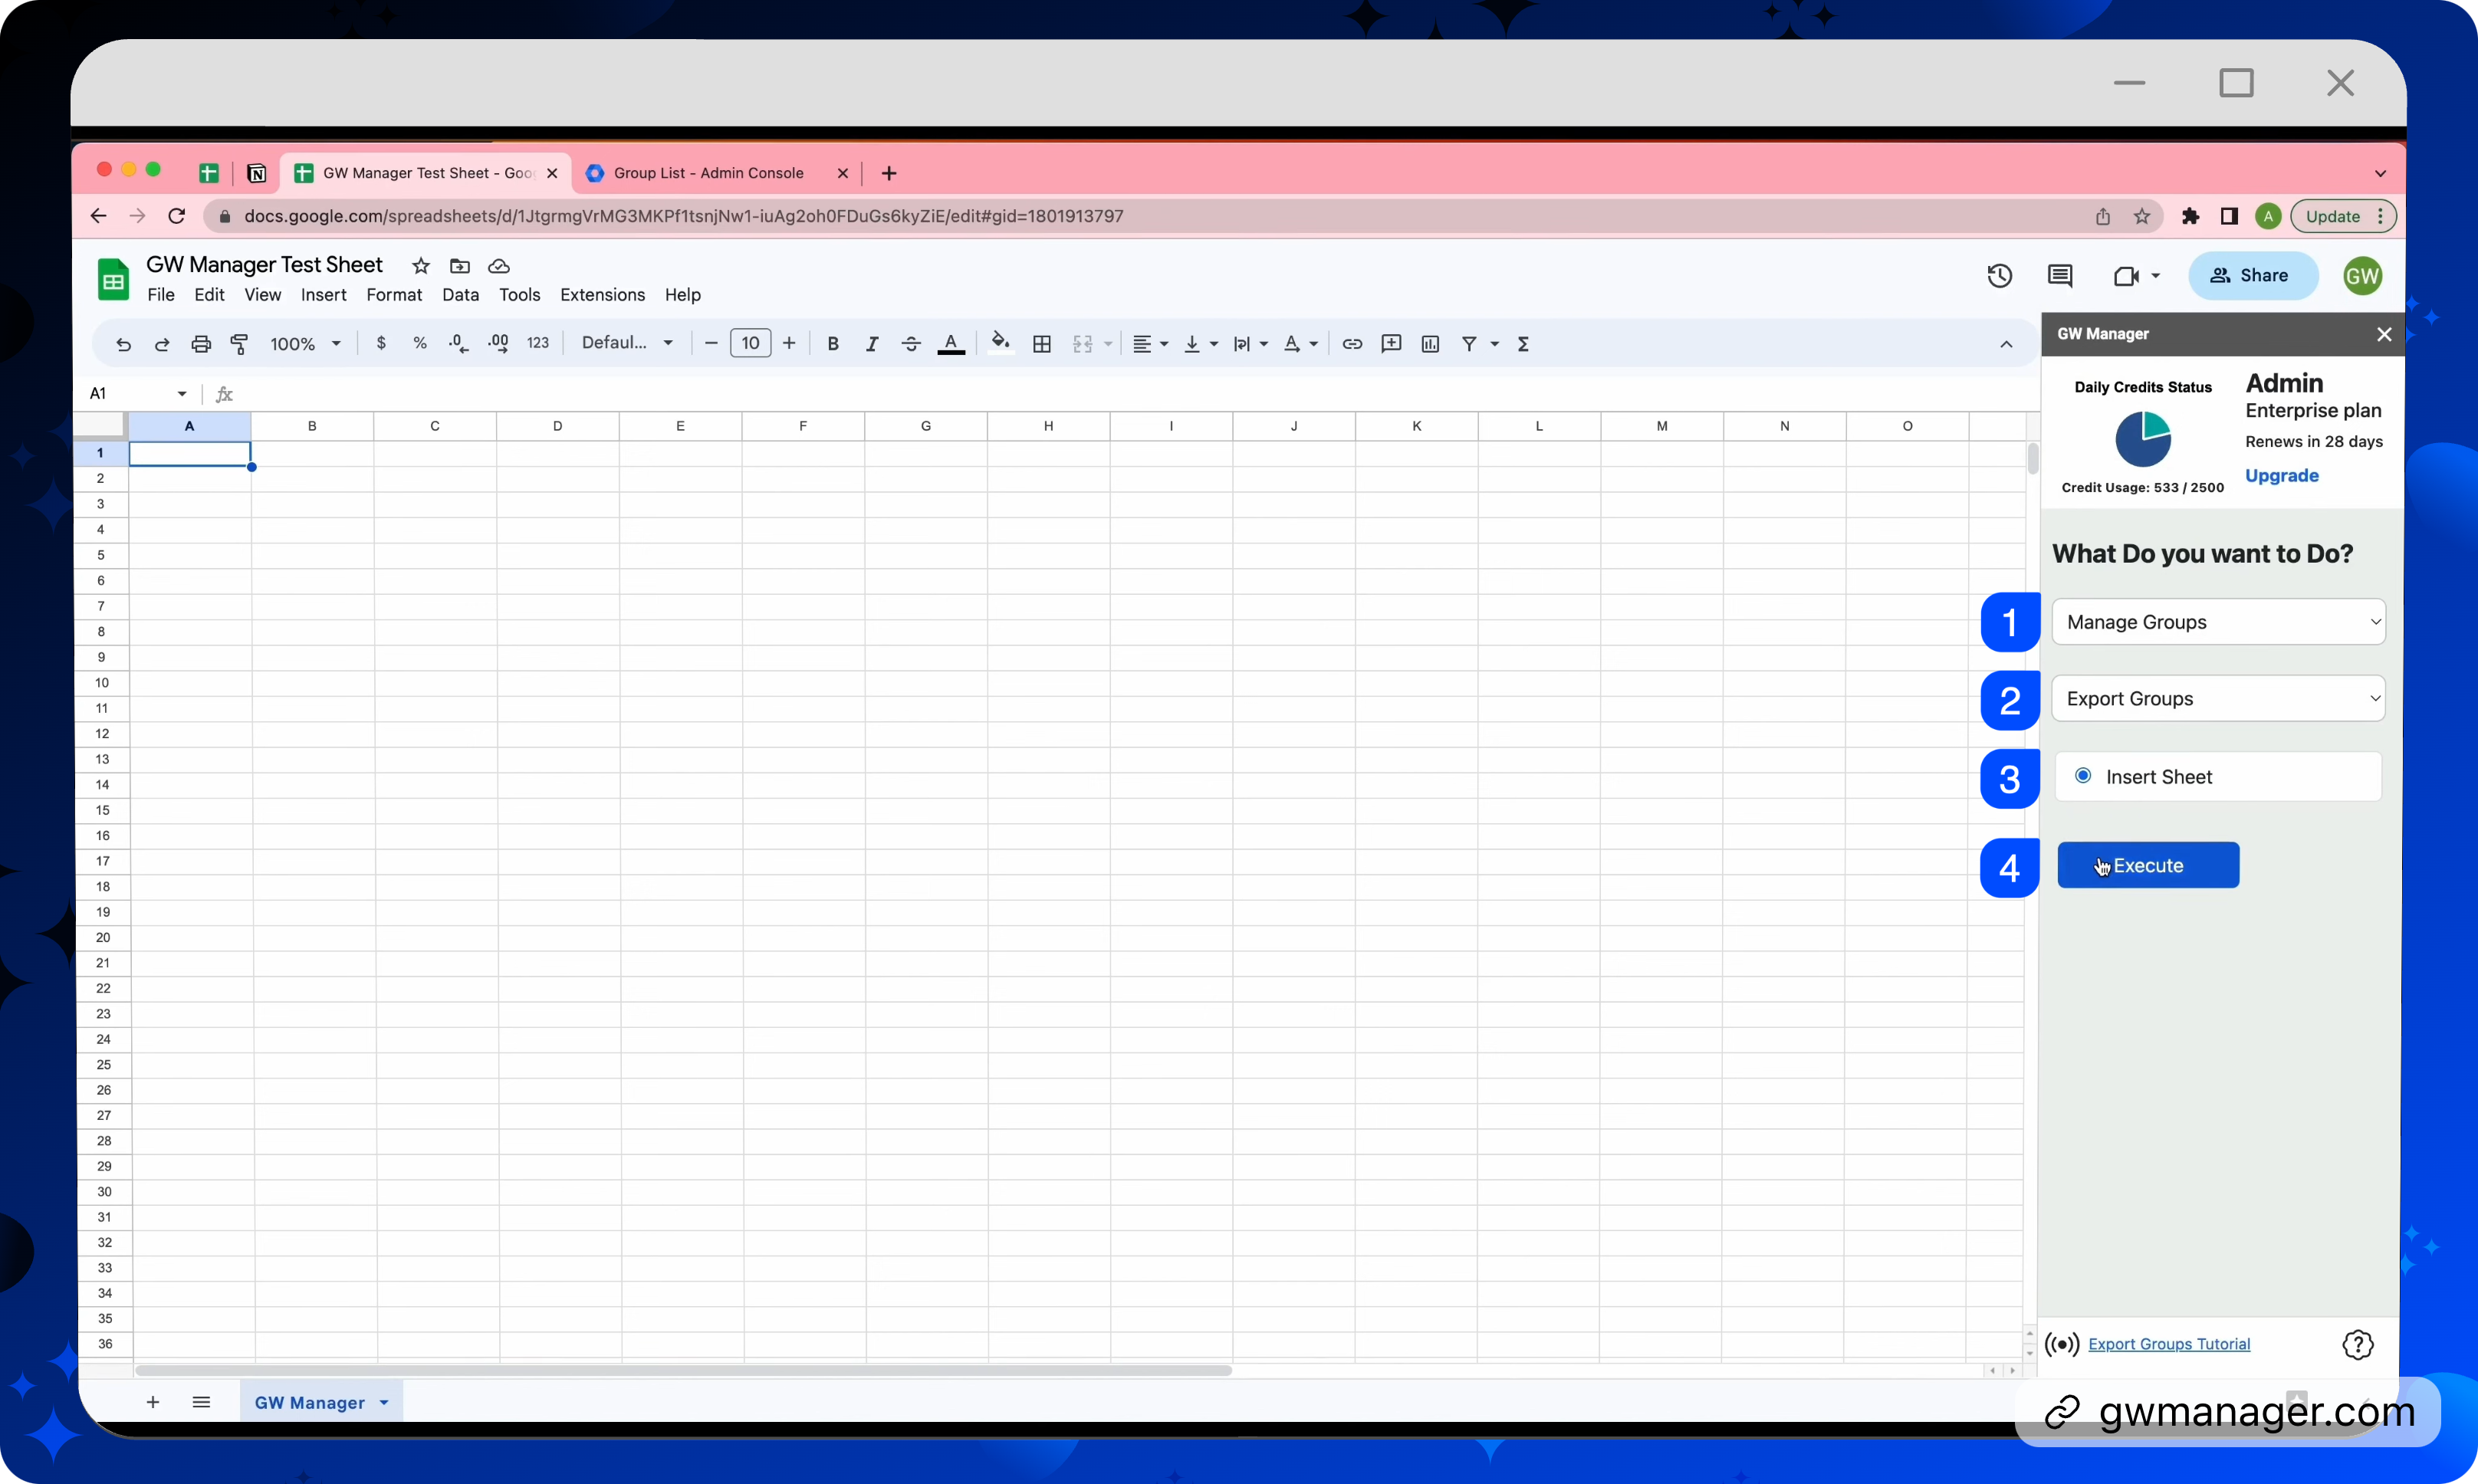Image resolution: width=2478 pixels, height=1484 pixels.
Task: Open the Export Groups Tutorial link
Action: (2169, 1344)
